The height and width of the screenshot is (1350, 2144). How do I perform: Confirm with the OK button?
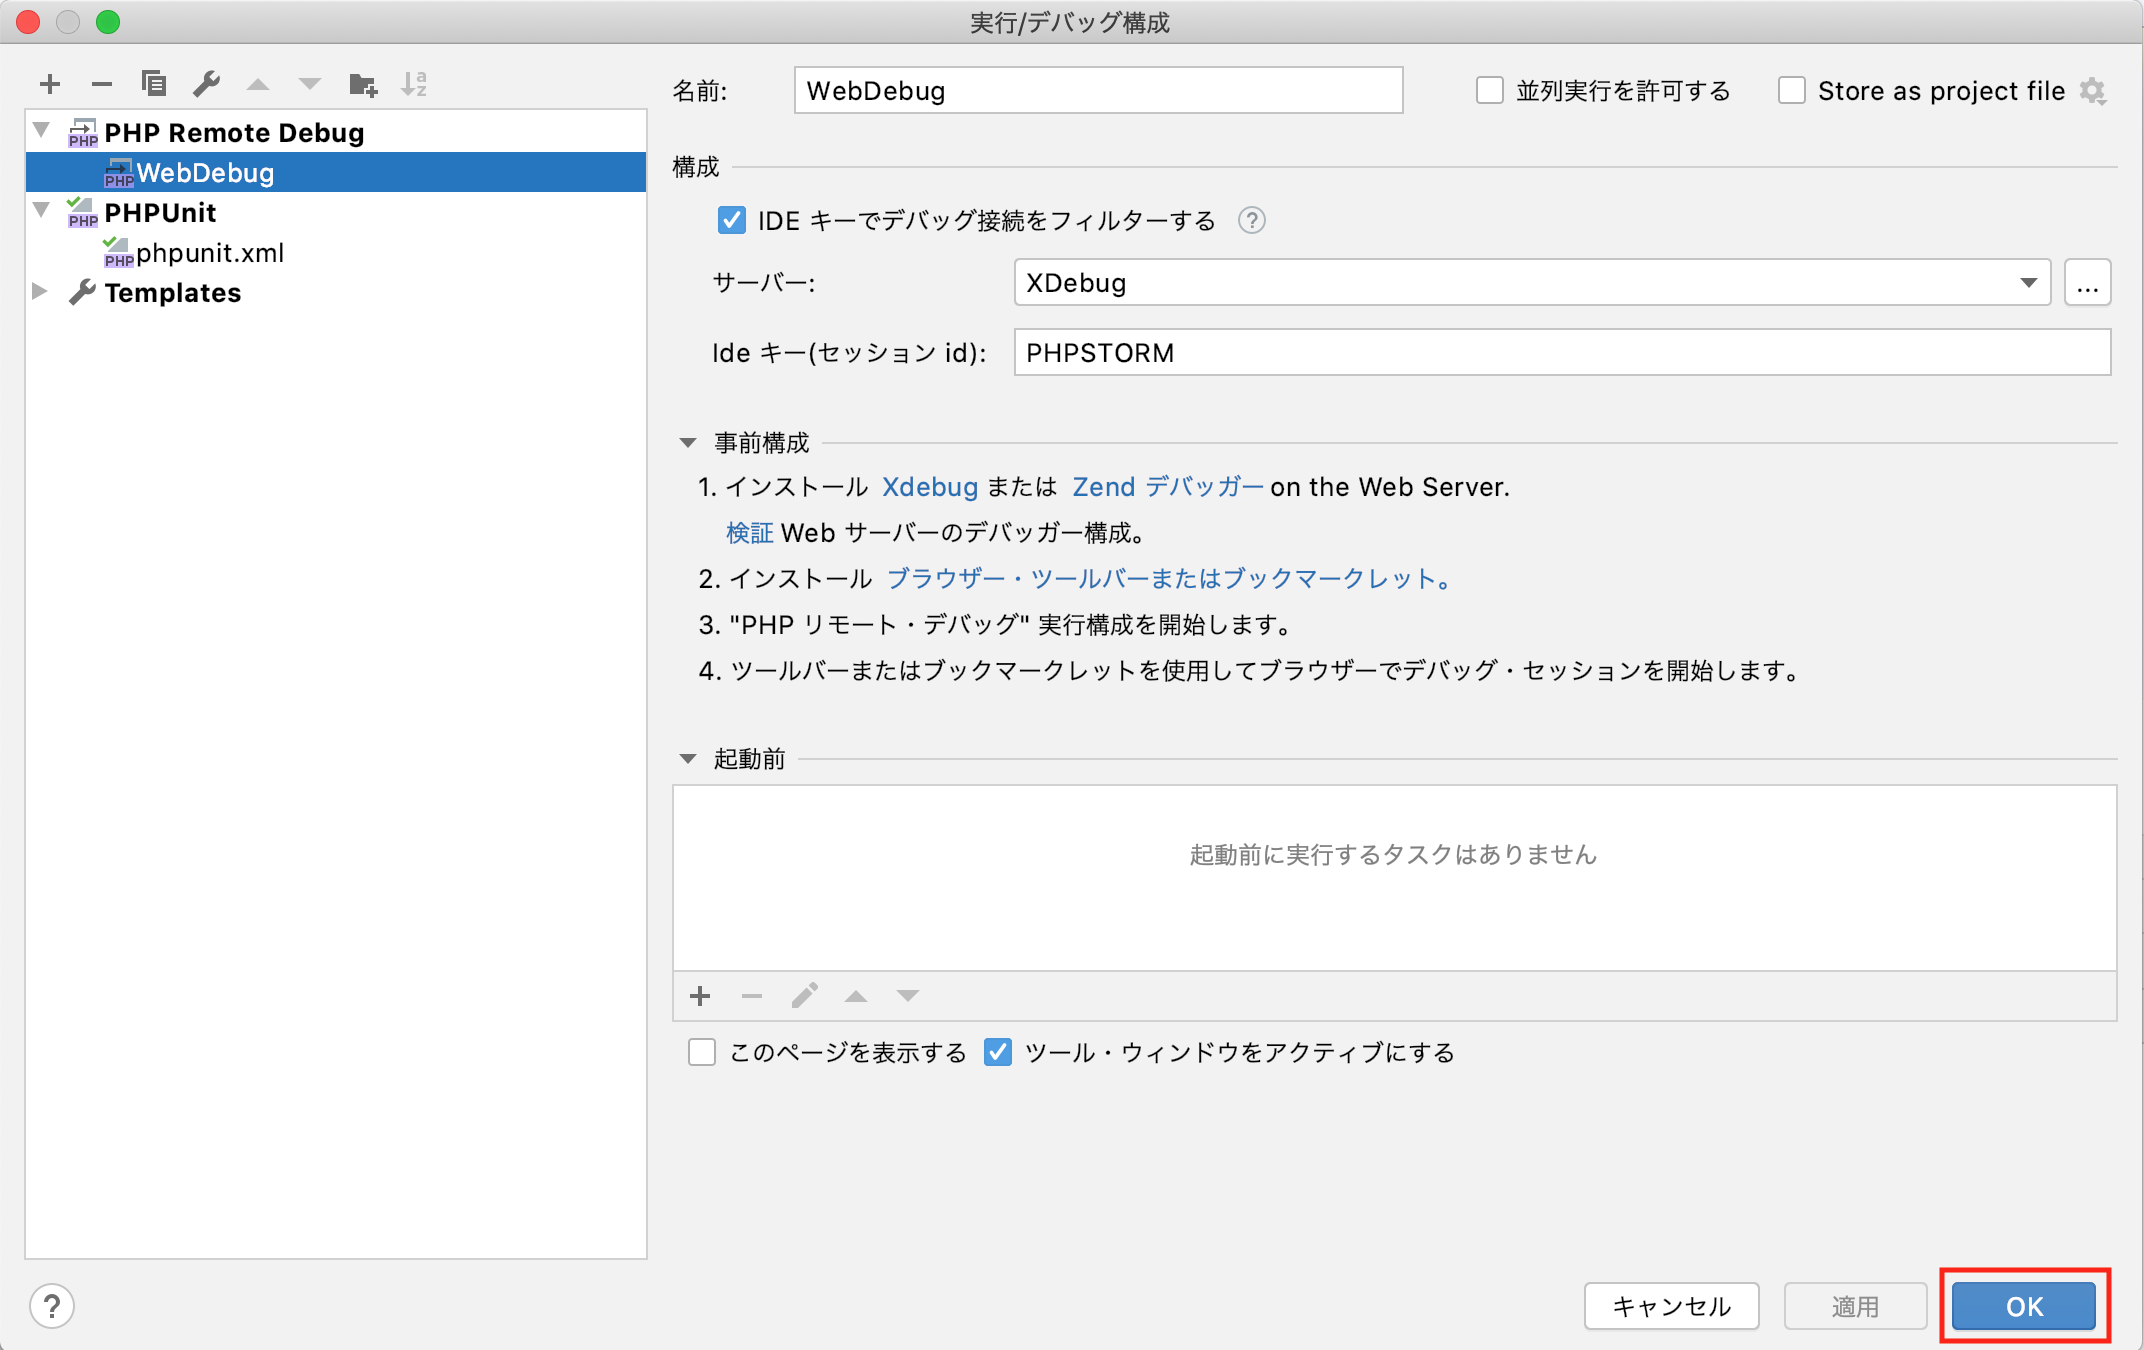point(2024,1306)
